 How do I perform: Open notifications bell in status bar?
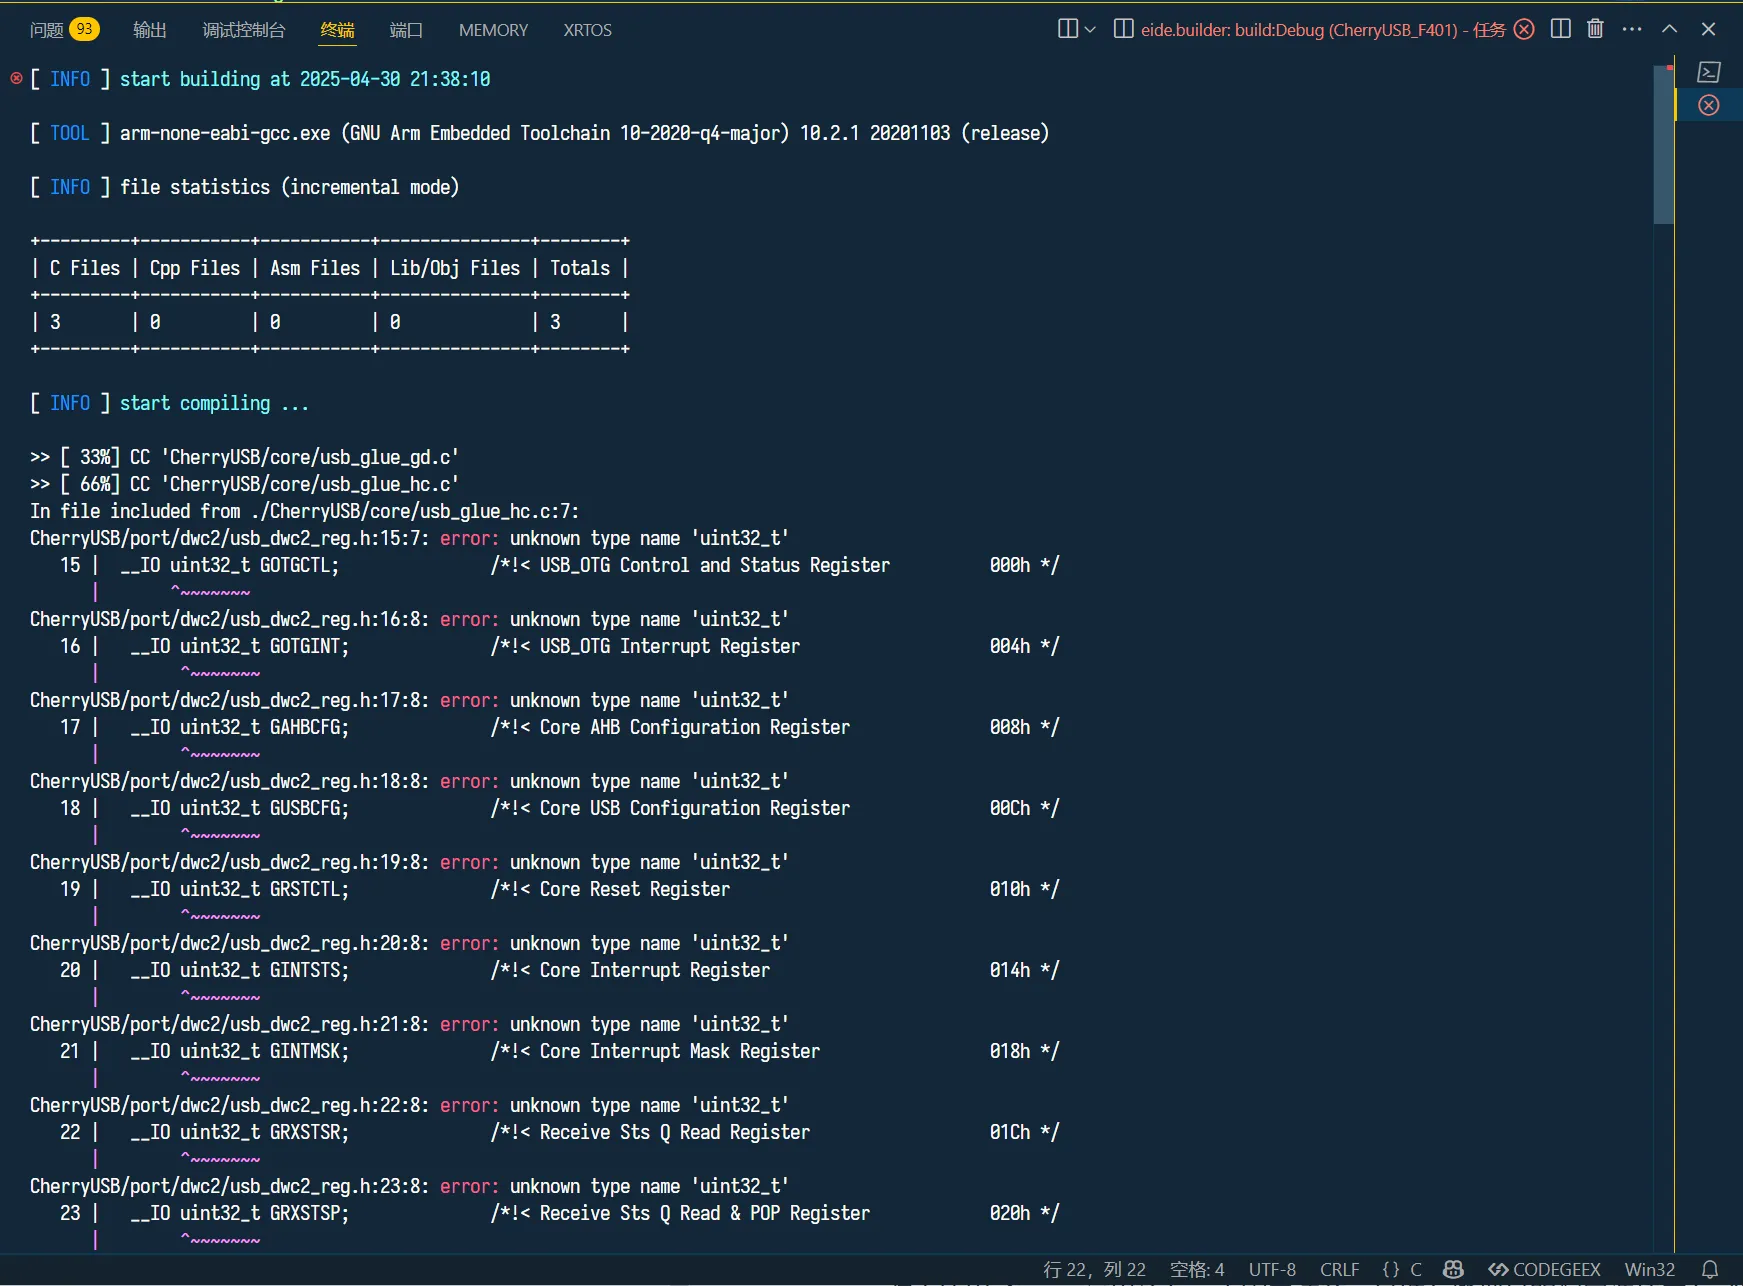(x=1710, y=1269)
